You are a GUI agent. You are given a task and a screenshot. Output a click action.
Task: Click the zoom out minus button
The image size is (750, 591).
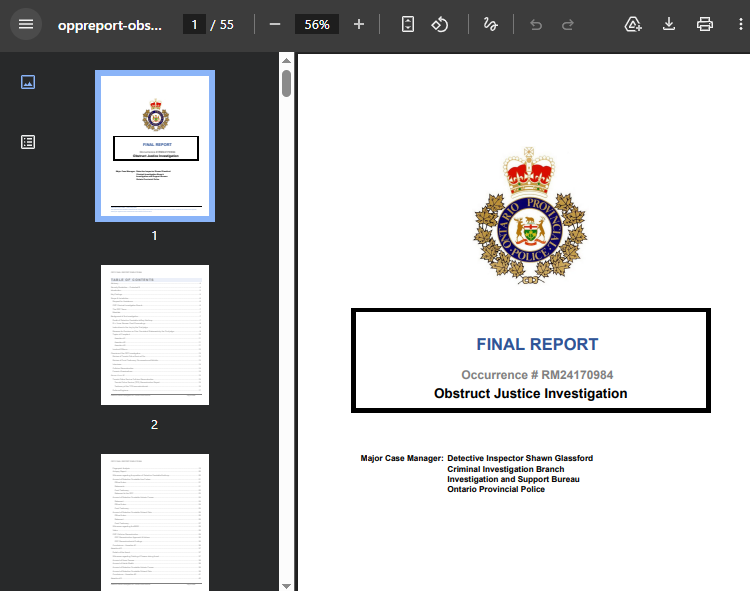[x=275, y=24]
